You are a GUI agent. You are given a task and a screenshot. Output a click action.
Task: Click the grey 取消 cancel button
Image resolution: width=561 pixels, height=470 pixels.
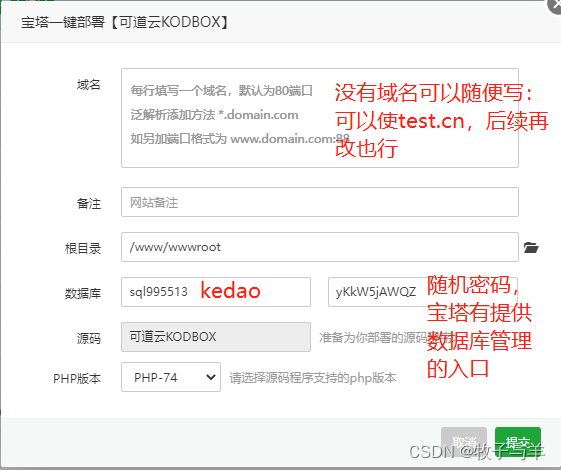click(x=464, y=442)
